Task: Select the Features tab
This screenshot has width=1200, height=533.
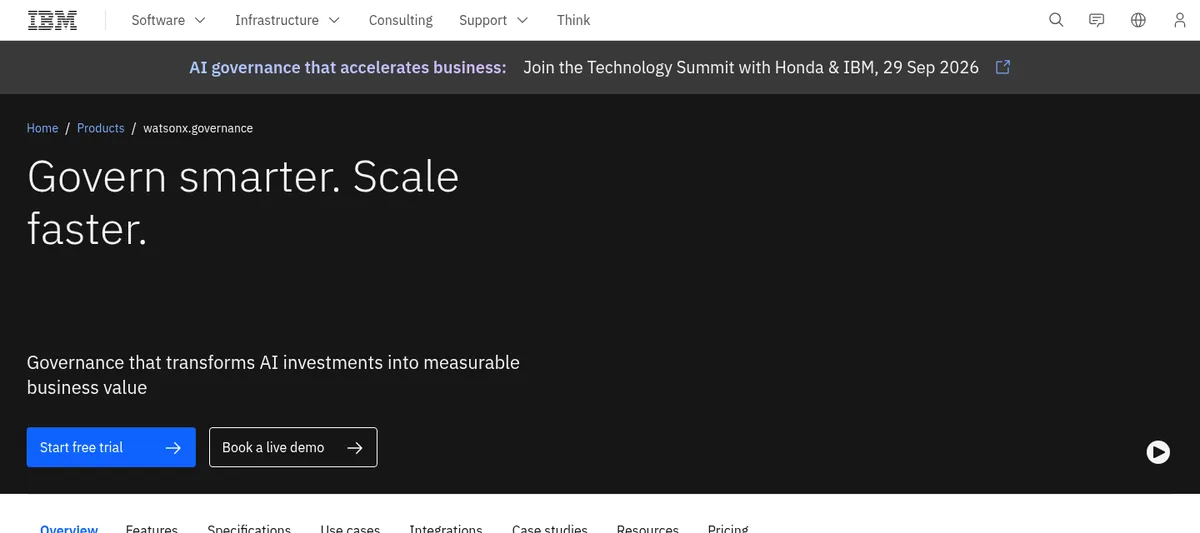Action: (x=152, y=527)
